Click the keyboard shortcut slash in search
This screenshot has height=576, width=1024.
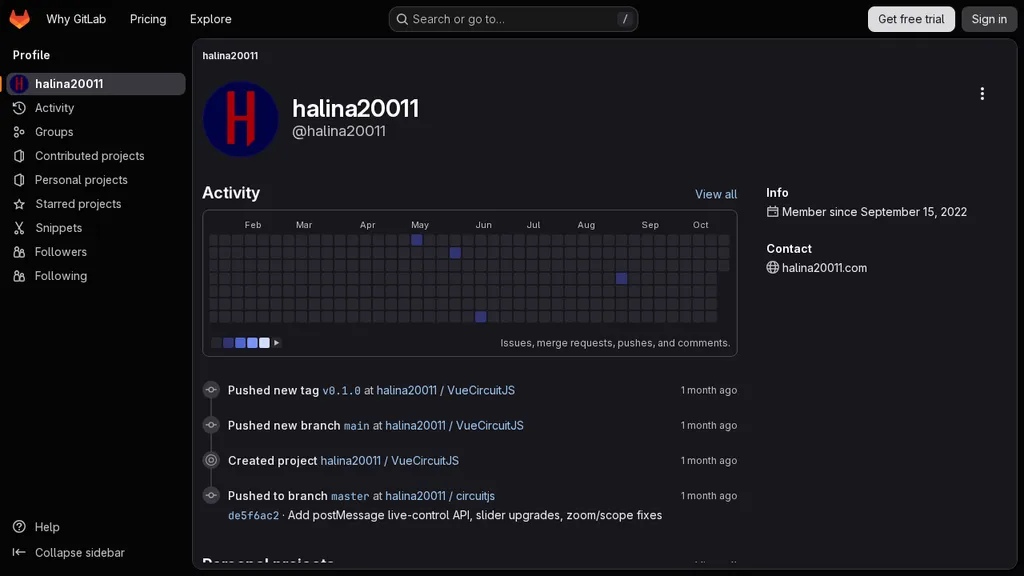(625, 19)
